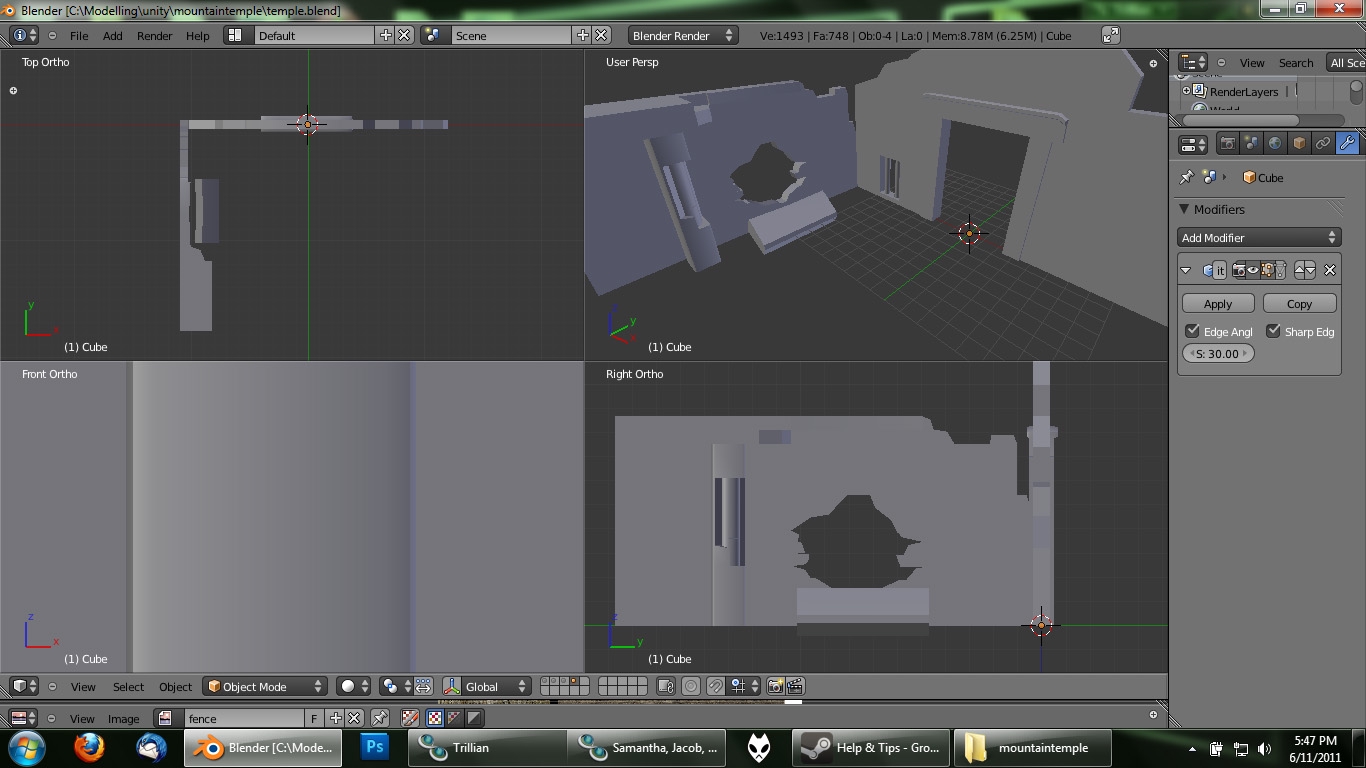Open Object Constraints chain tab
Screen dimensions: 1366x768
(x=1323, y=144)
